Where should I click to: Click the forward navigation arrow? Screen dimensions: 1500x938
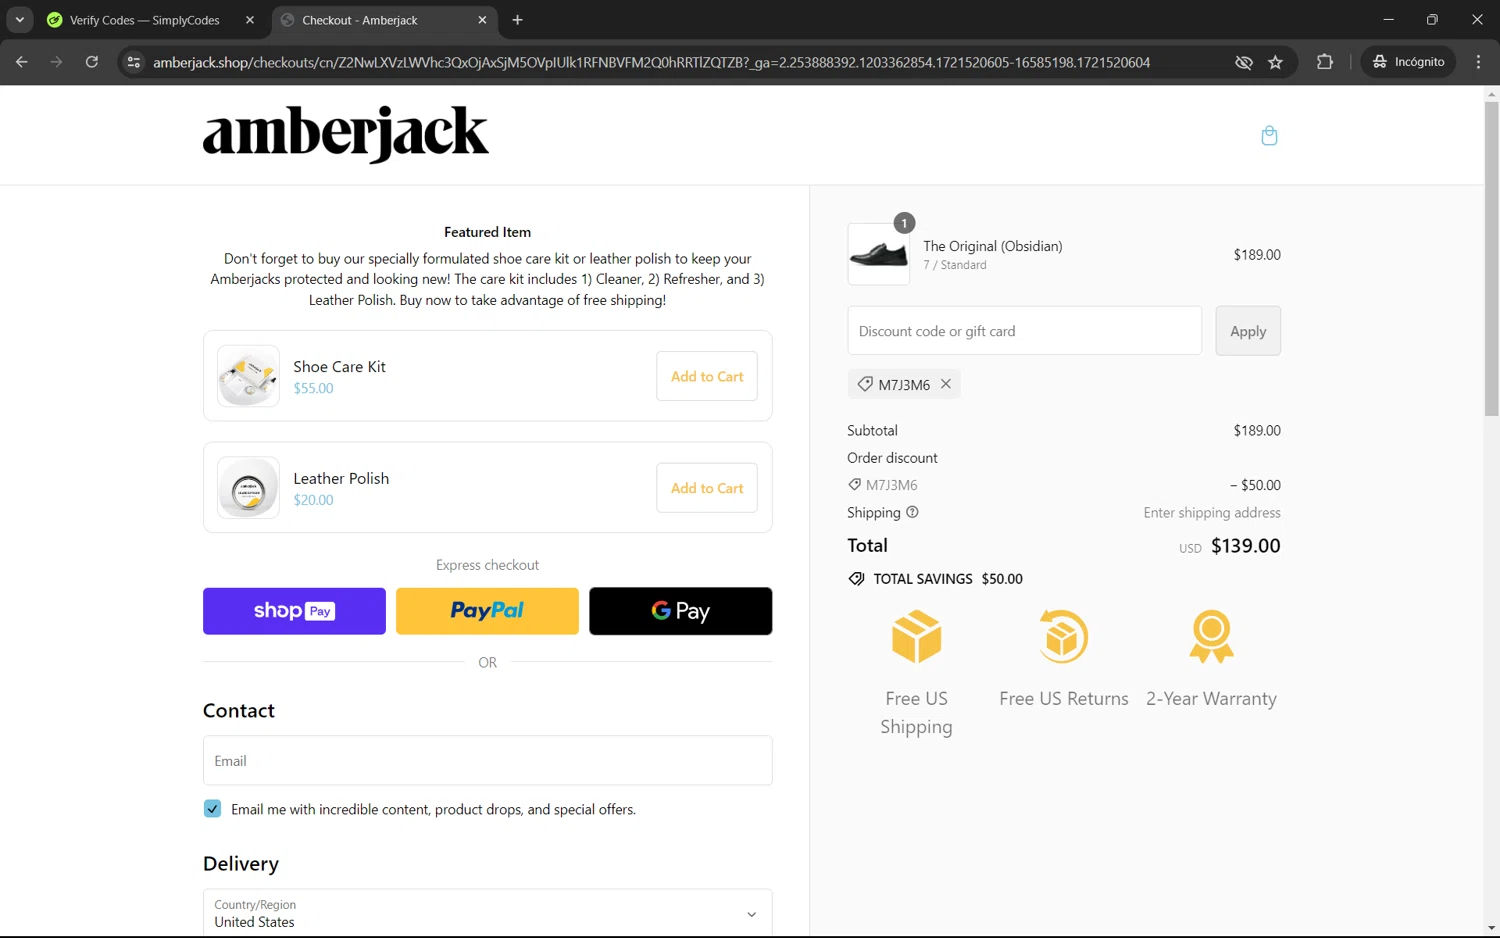pos(57,62)
